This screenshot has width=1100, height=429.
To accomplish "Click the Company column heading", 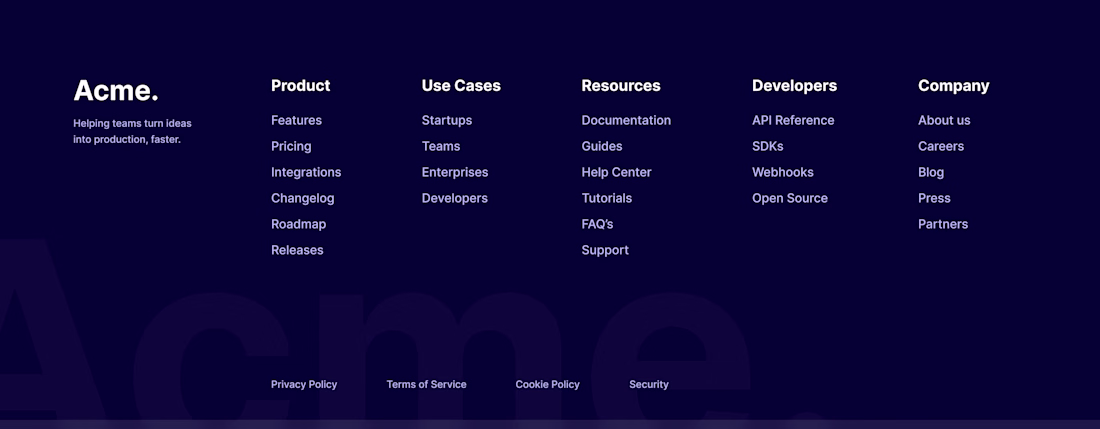I will (953, 86).
